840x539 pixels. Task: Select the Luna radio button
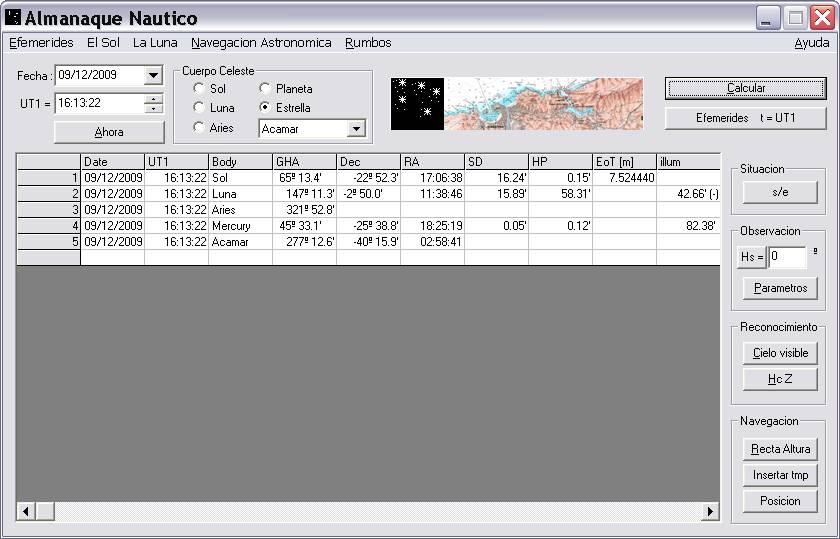tap(199, 108)
